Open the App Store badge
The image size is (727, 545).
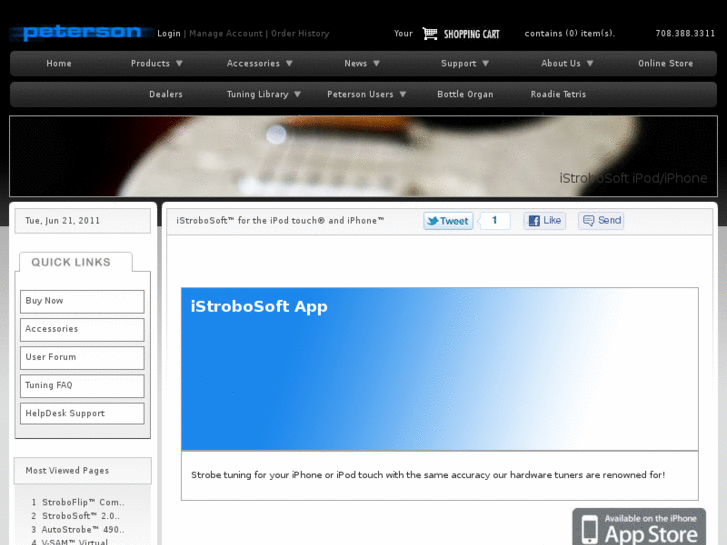pos(639,527)
